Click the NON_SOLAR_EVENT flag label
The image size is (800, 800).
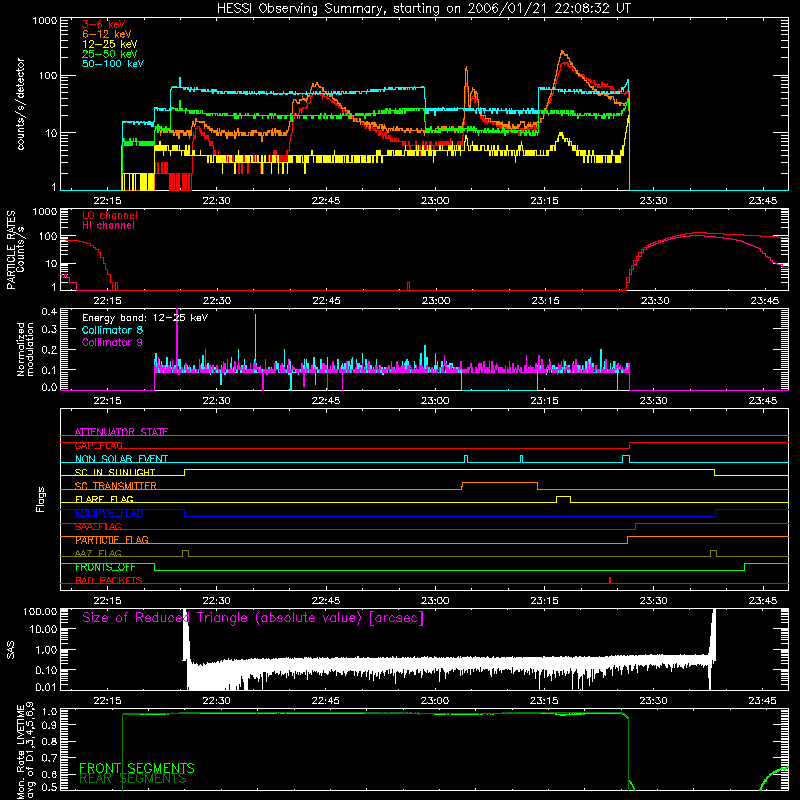pyautogui.click(x=121, y=459)
